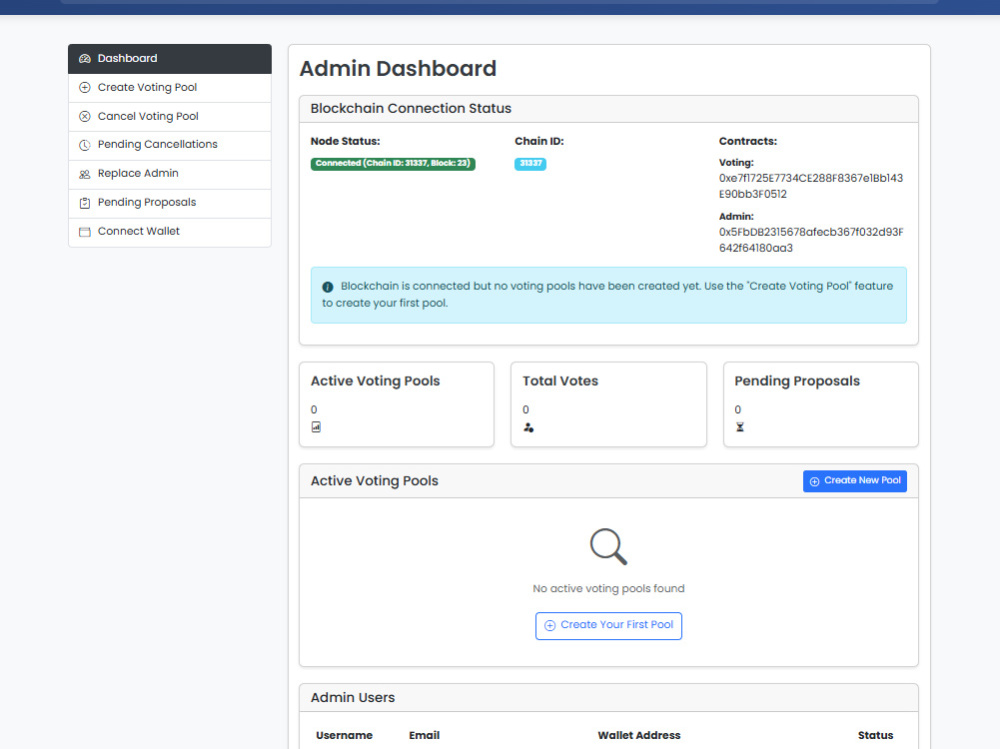Click the Admin contract address 0x5FbDB231…
Image resolution: width=1000 pixels, height=749 pixels.
pyautogui.click(x=811, y=240)
